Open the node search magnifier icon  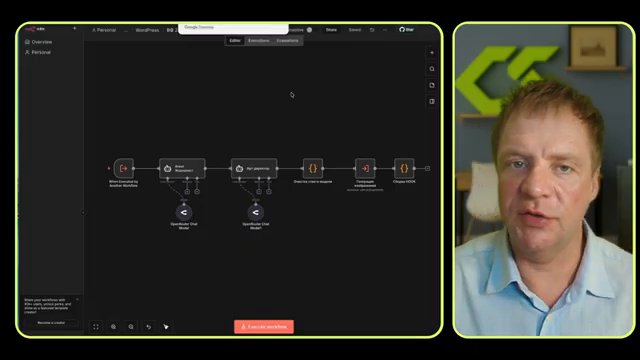432,69
